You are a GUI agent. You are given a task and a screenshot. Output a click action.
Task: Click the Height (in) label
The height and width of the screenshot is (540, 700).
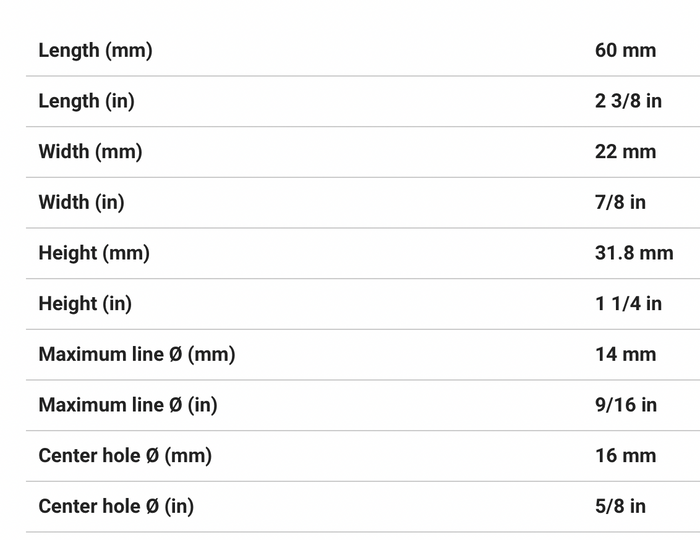click(x=85, y=304)
